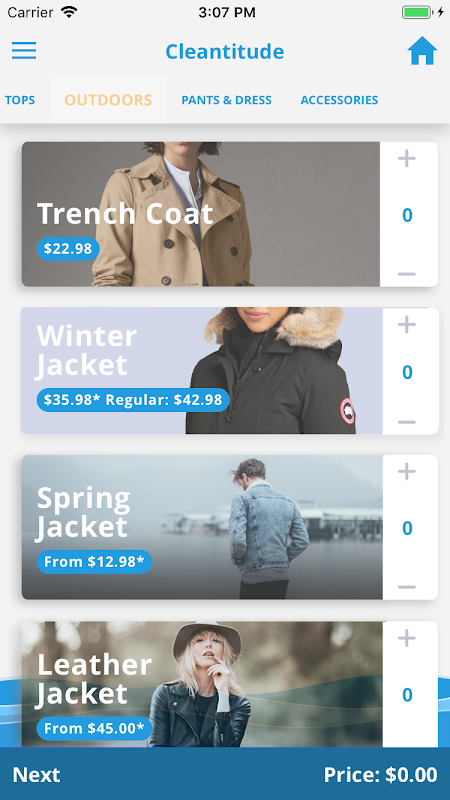Open the hamburger menu
The width and height of the screenshot is (450, 800).
point(24,51)
